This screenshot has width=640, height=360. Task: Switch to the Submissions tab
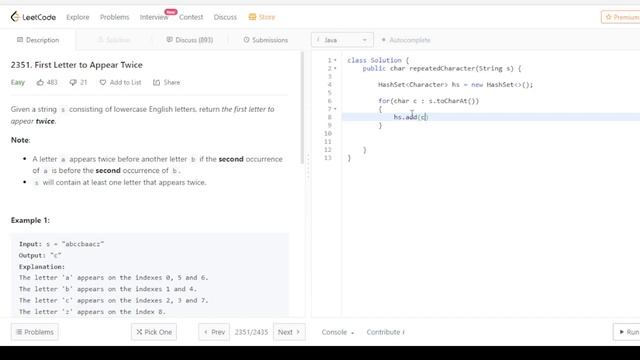(266, 40)
